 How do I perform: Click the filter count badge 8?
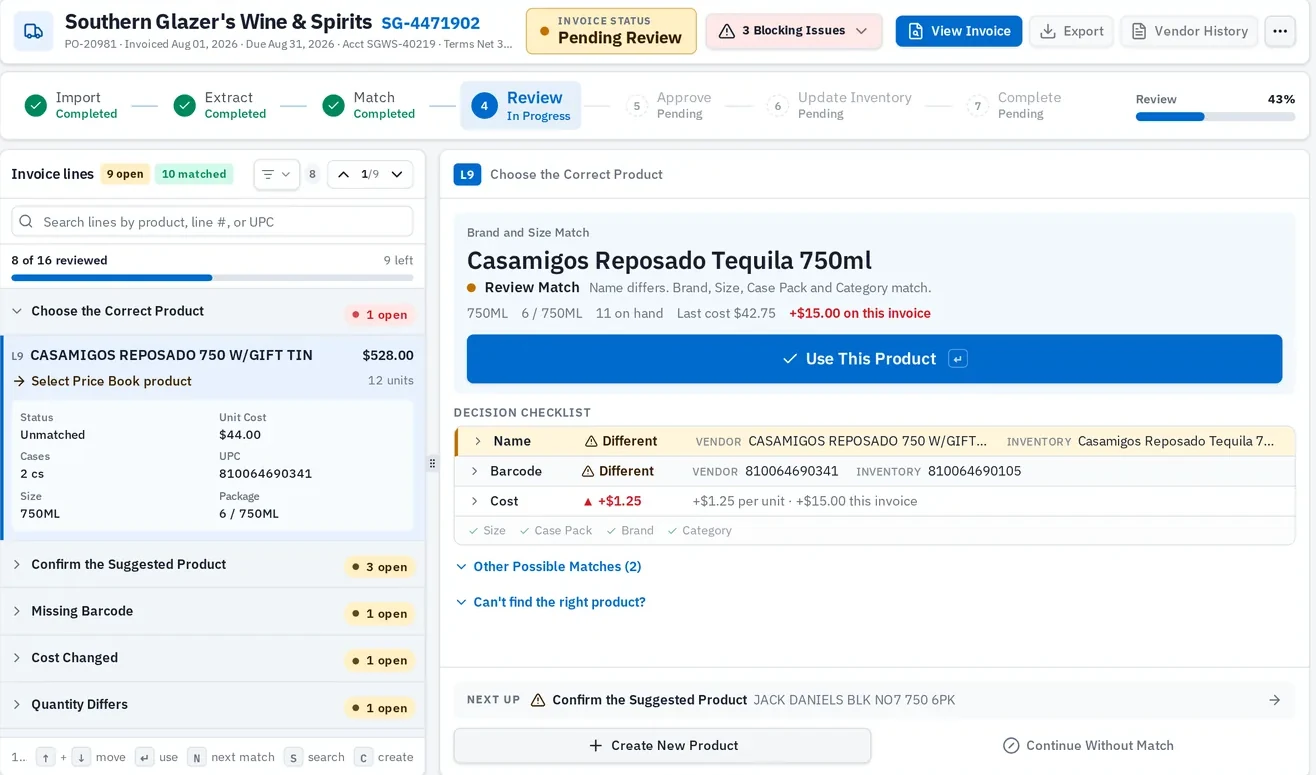click(312, 174)
